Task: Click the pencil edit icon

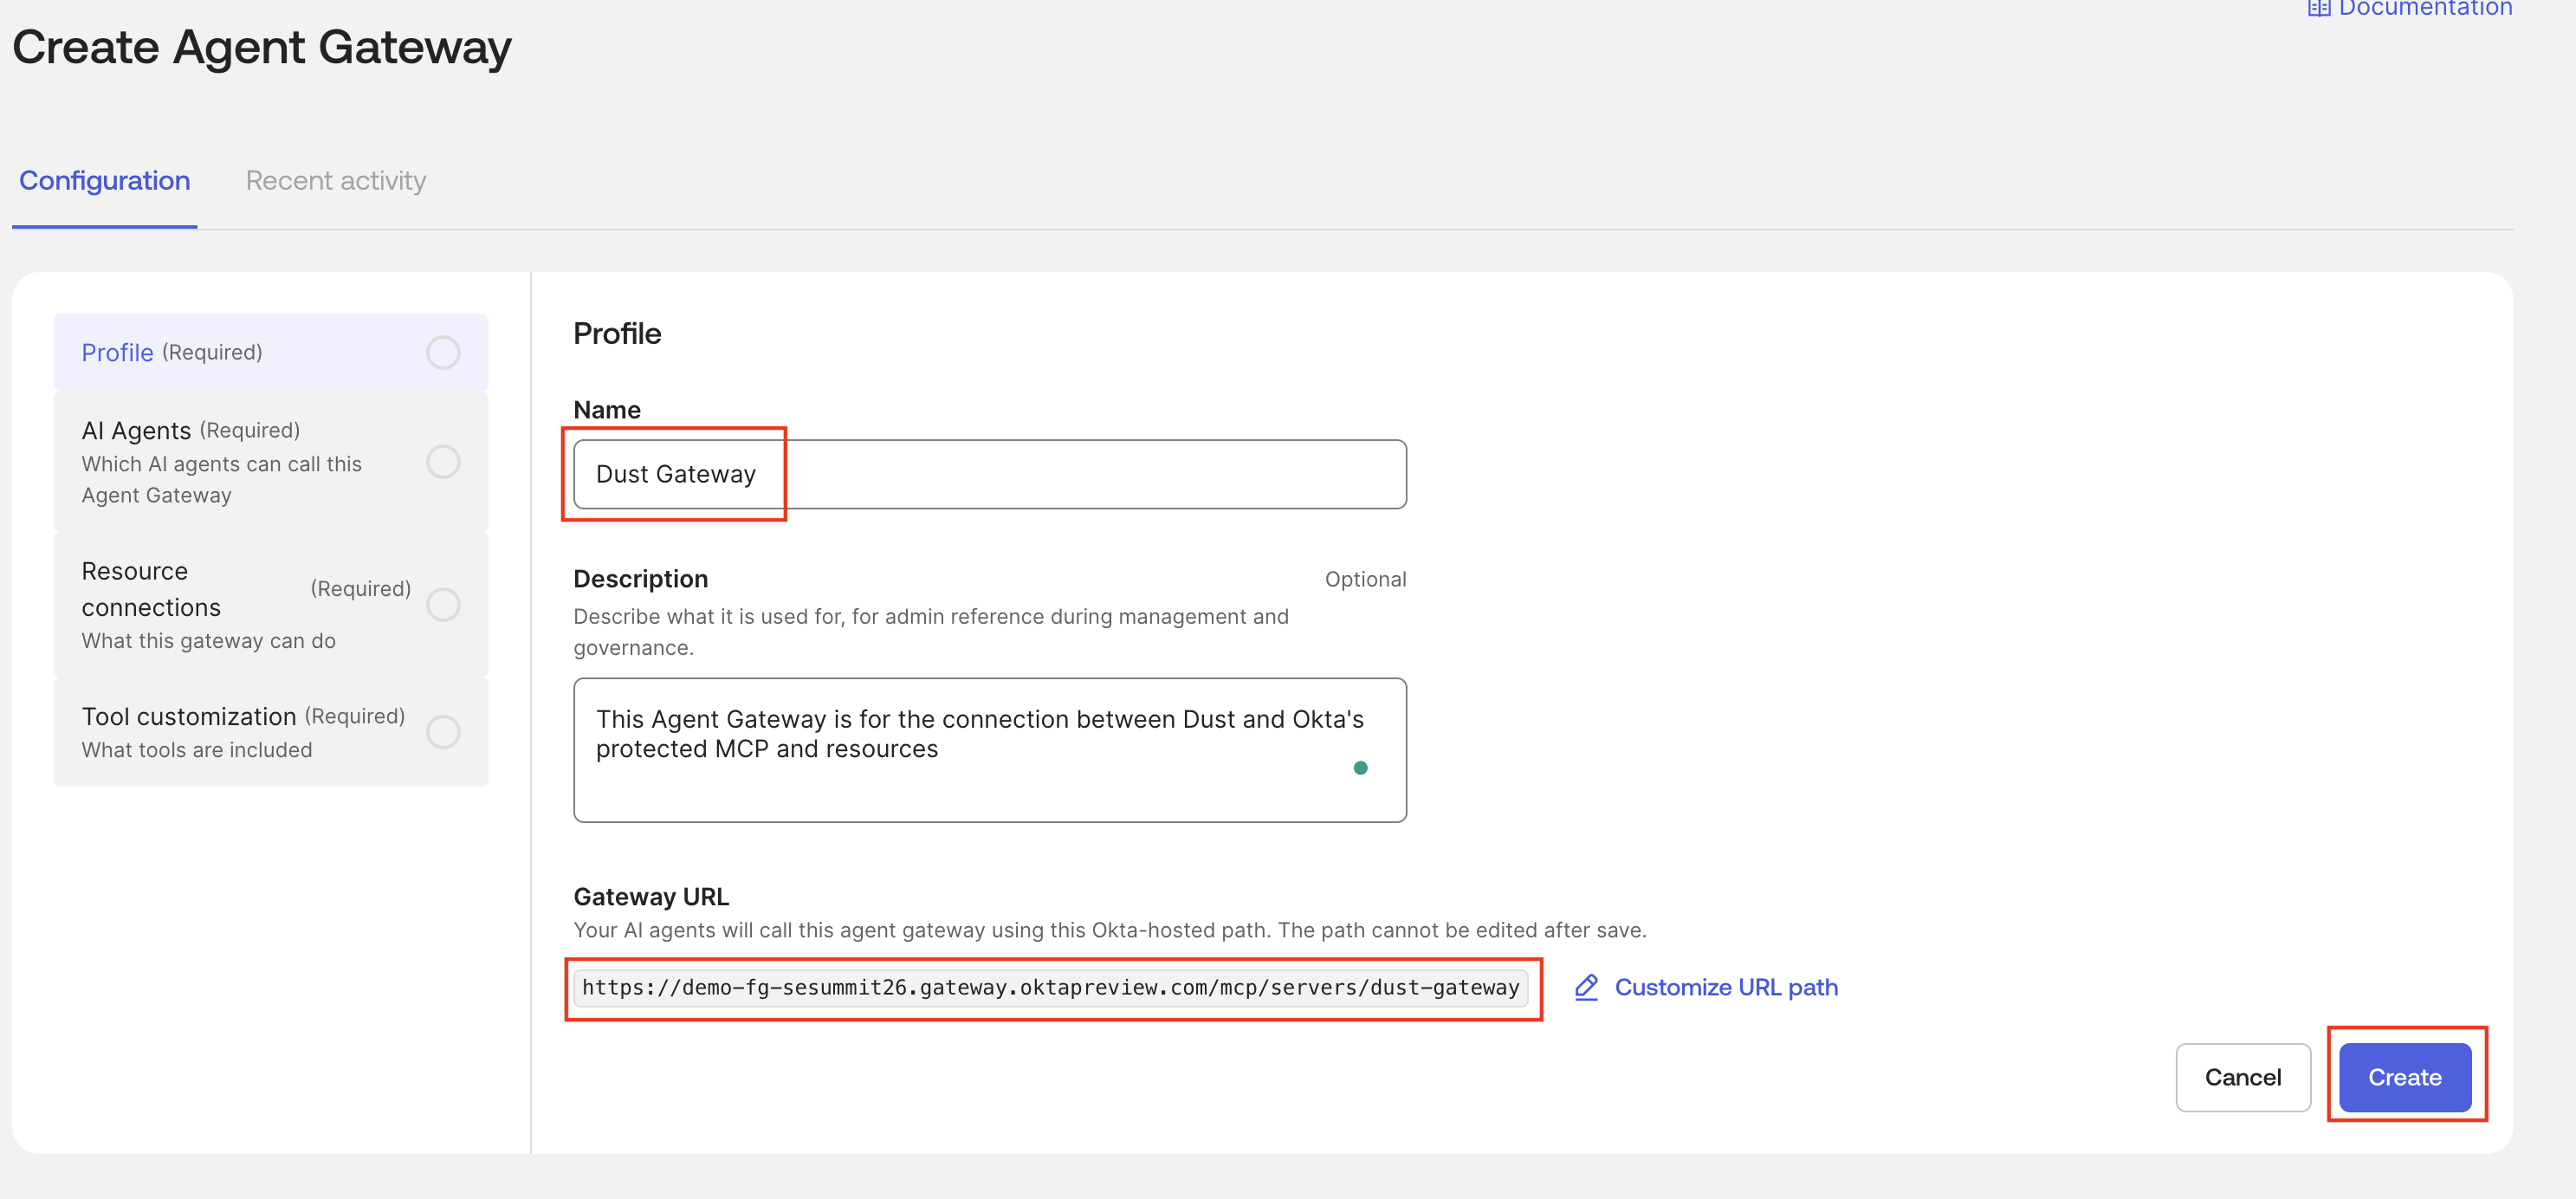Action: tap(1586, 988)
